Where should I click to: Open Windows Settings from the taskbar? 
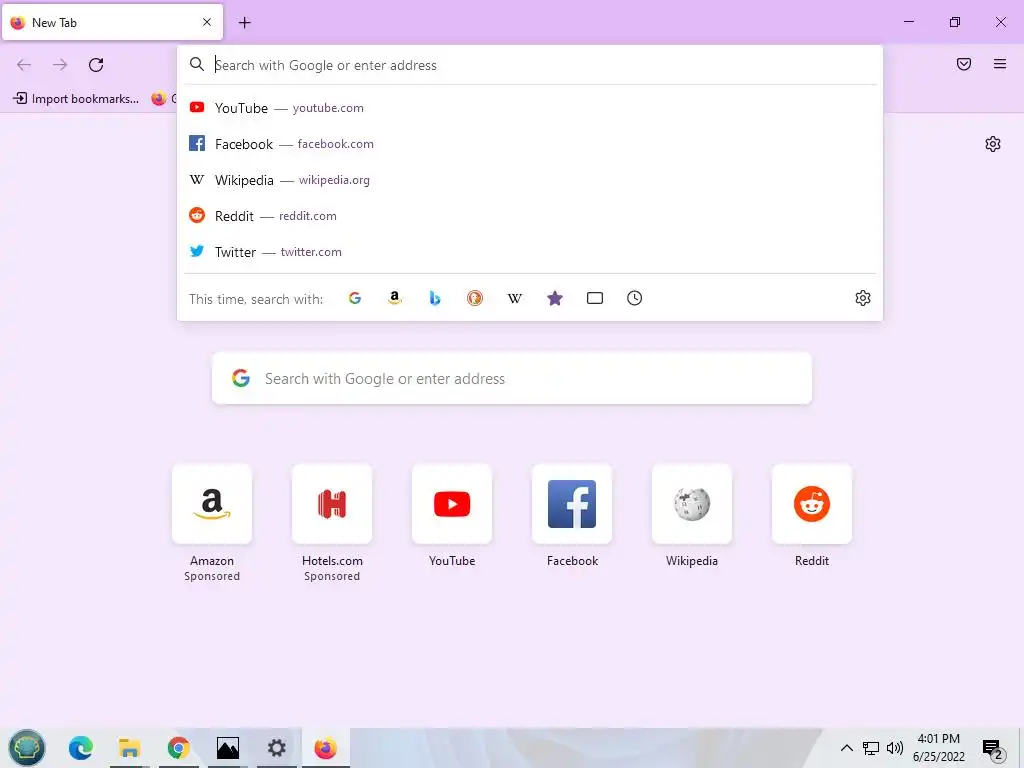coord(276,748)
